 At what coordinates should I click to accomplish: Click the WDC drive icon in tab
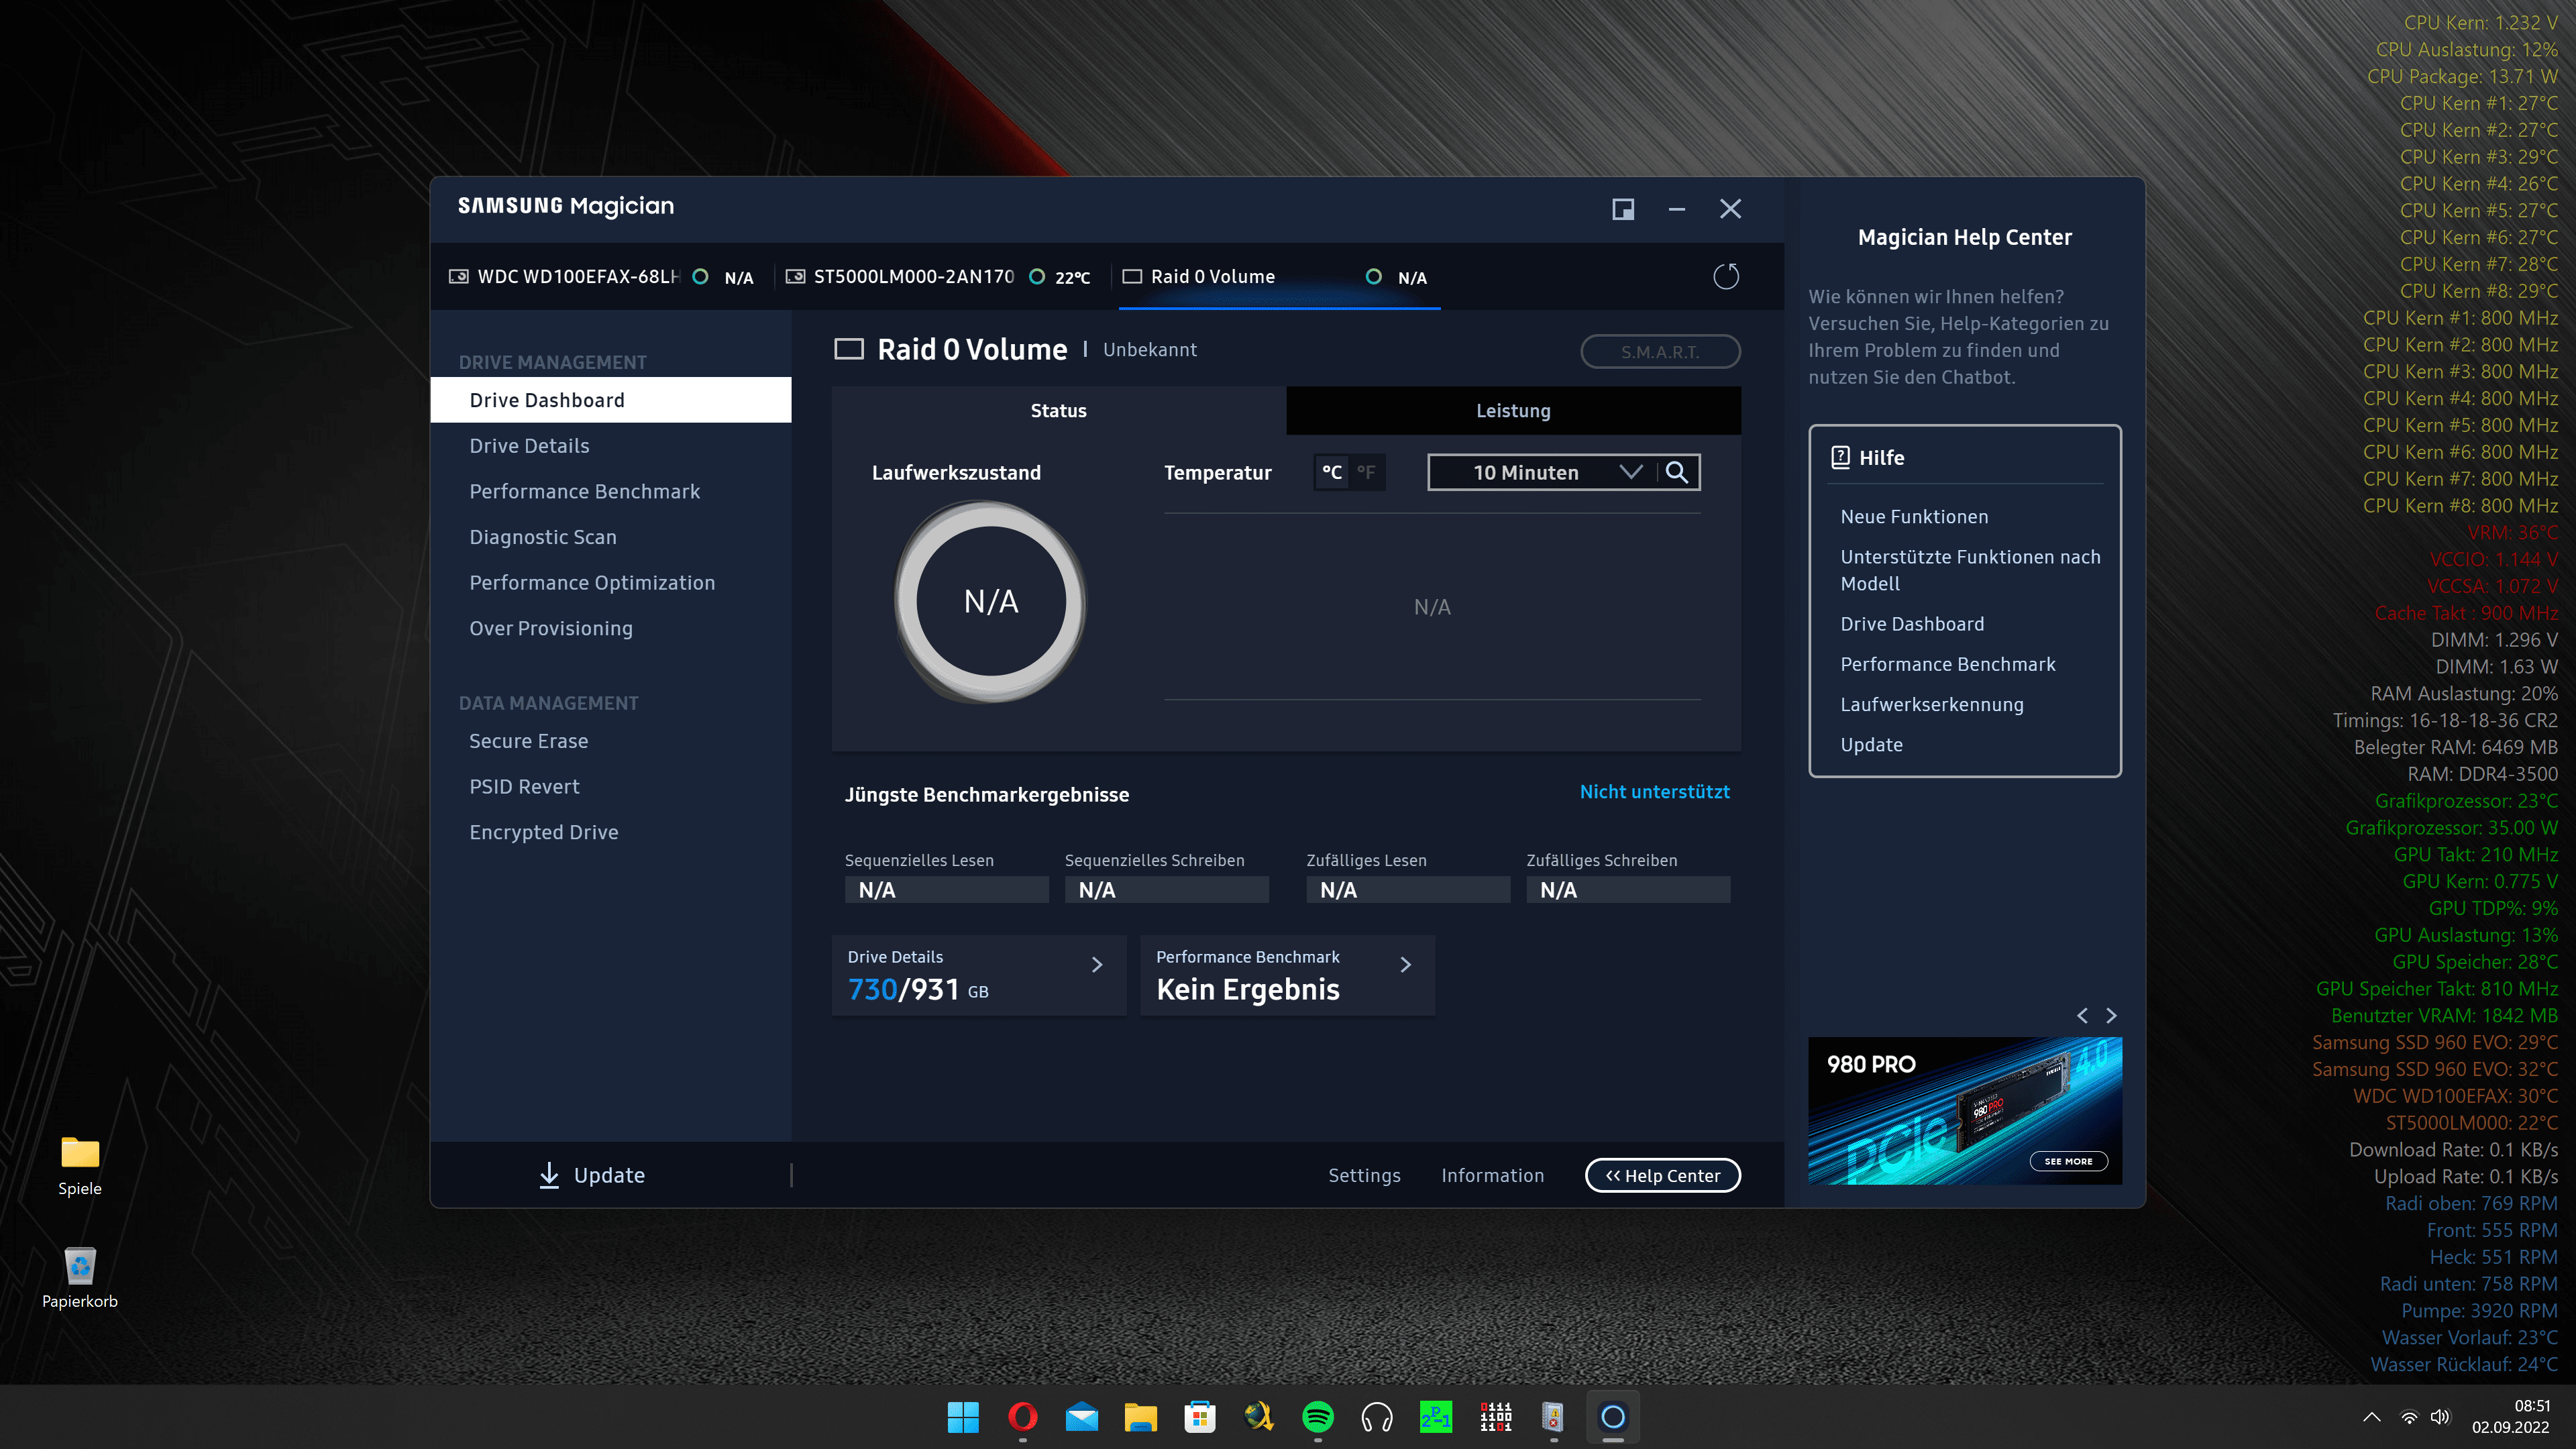(459, 277)
